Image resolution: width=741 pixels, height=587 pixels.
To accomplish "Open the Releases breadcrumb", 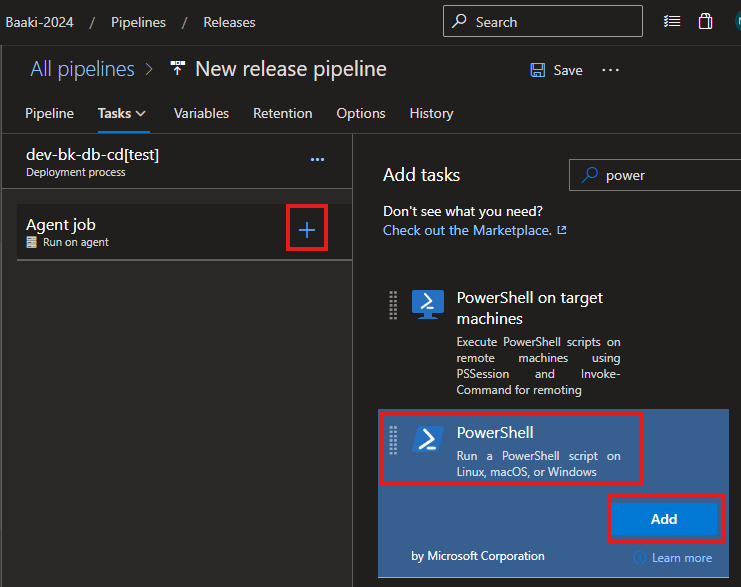I will pos(229,22).
